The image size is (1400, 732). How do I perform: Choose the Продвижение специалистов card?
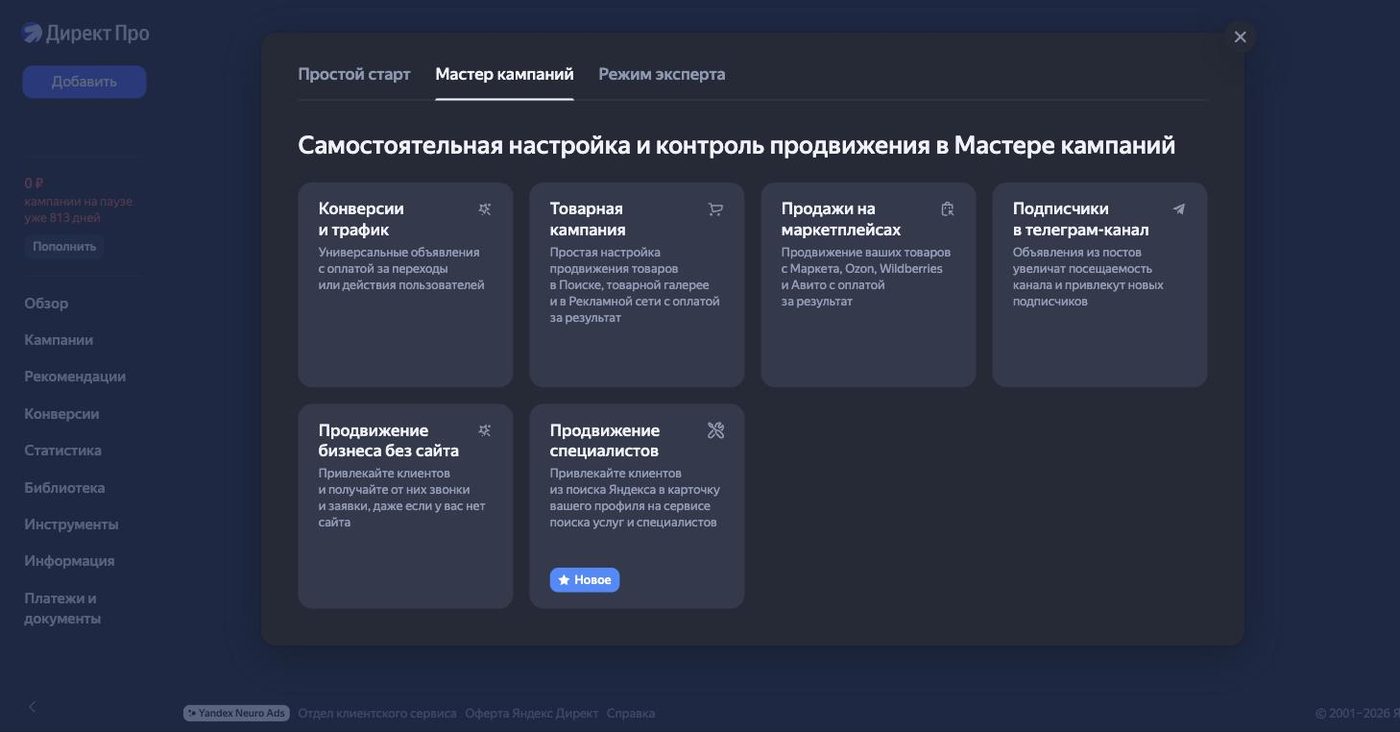pos(637,506)
